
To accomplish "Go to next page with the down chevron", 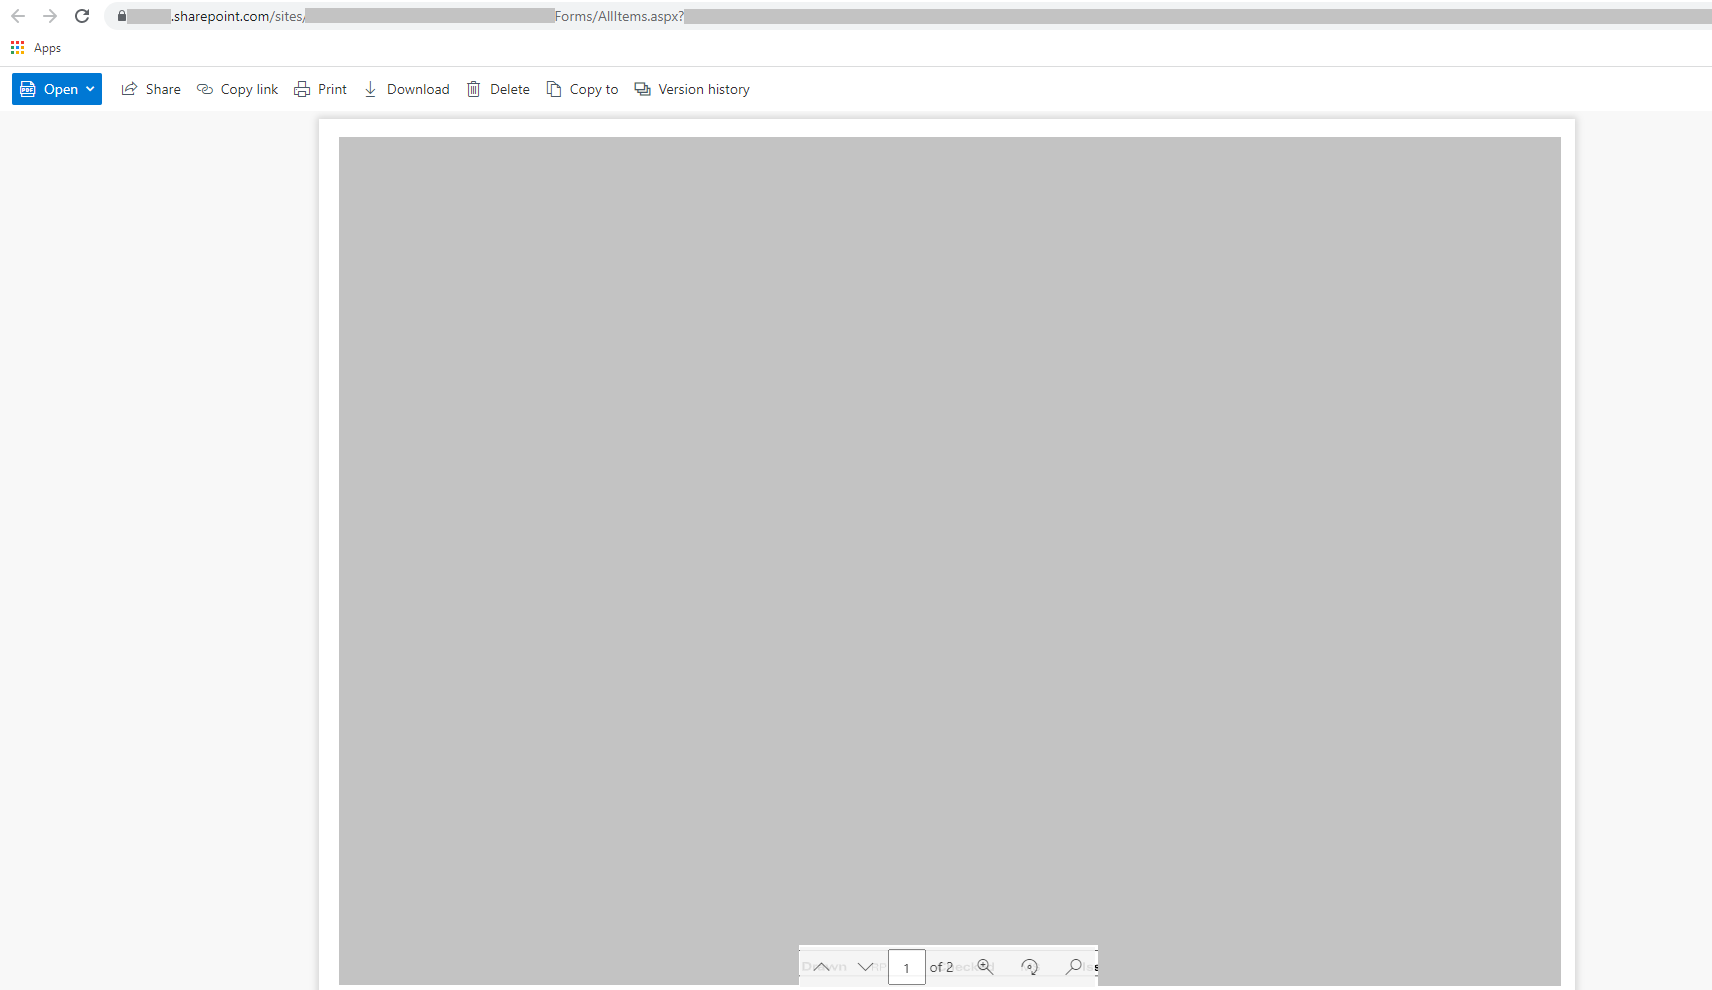I will 868,966.
